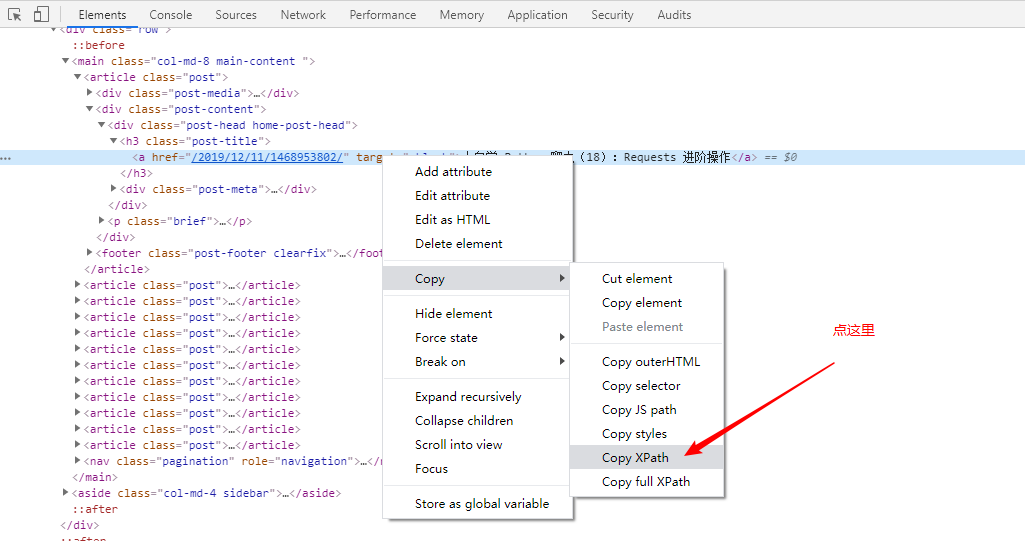Click the inspect element picker icon
1025x541 pixels.
point(15,15)
